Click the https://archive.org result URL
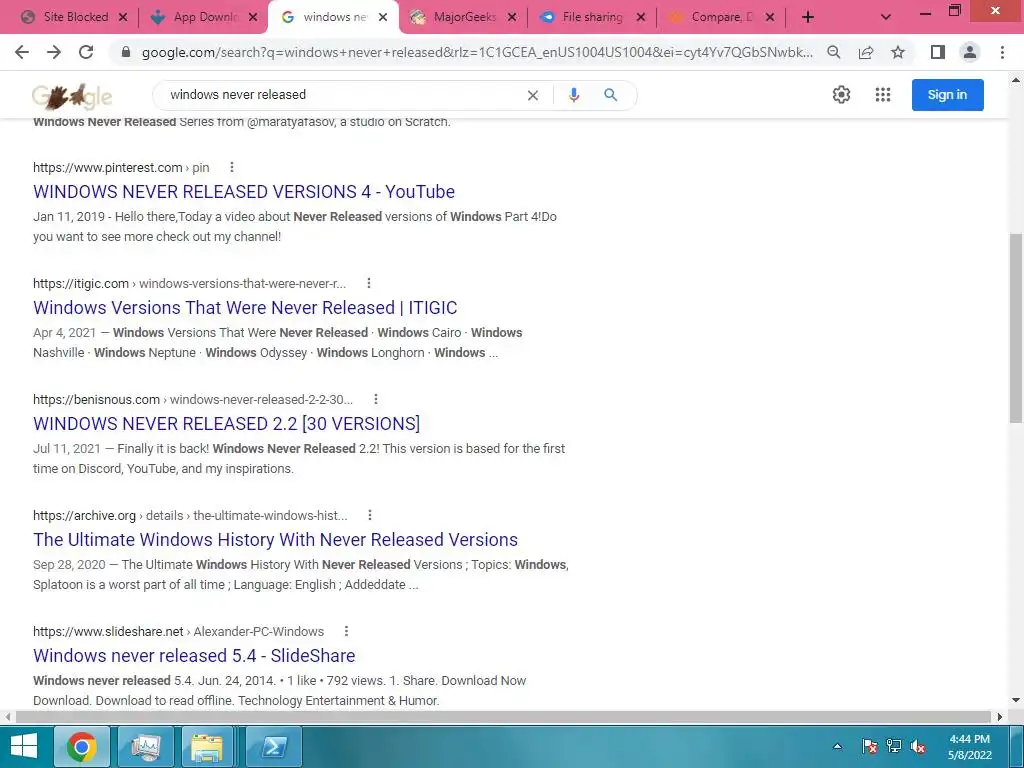This screenshot has height=768, width=1024. click(x=84, y=515)
